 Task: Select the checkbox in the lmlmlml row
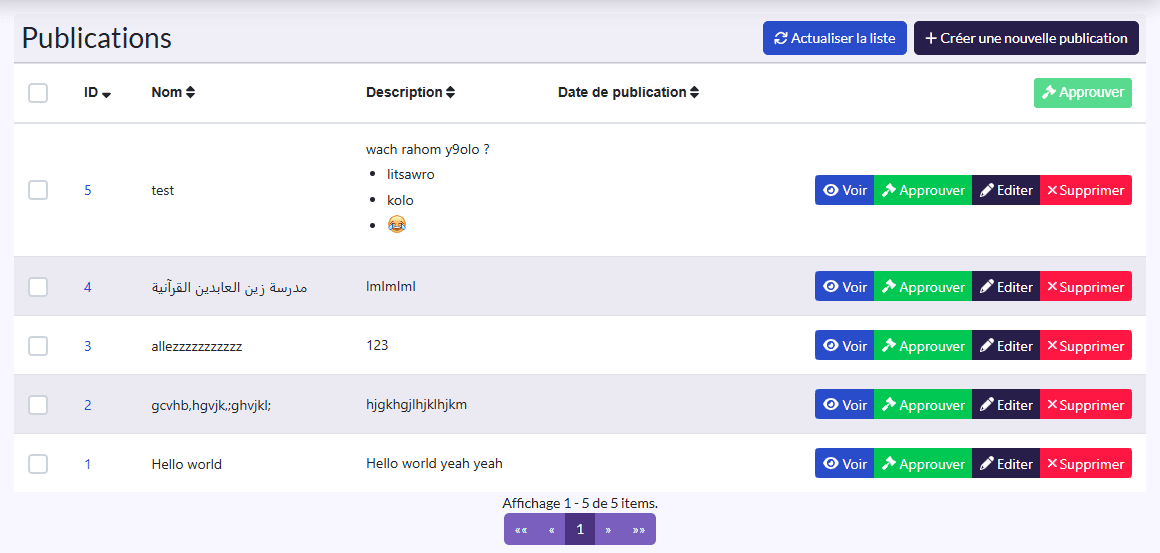pyautogui.click(x=38, y=286)
